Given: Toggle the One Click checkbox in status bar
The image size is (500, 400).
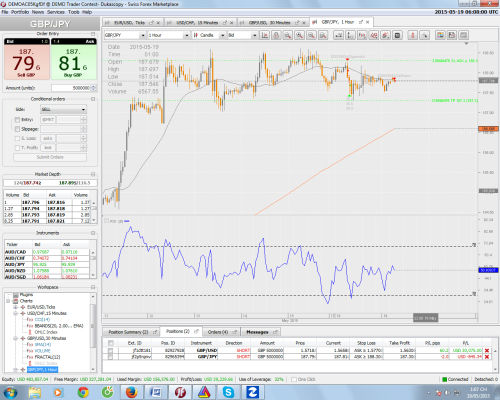Looking at the screenshot, I should tap(294, 379).
